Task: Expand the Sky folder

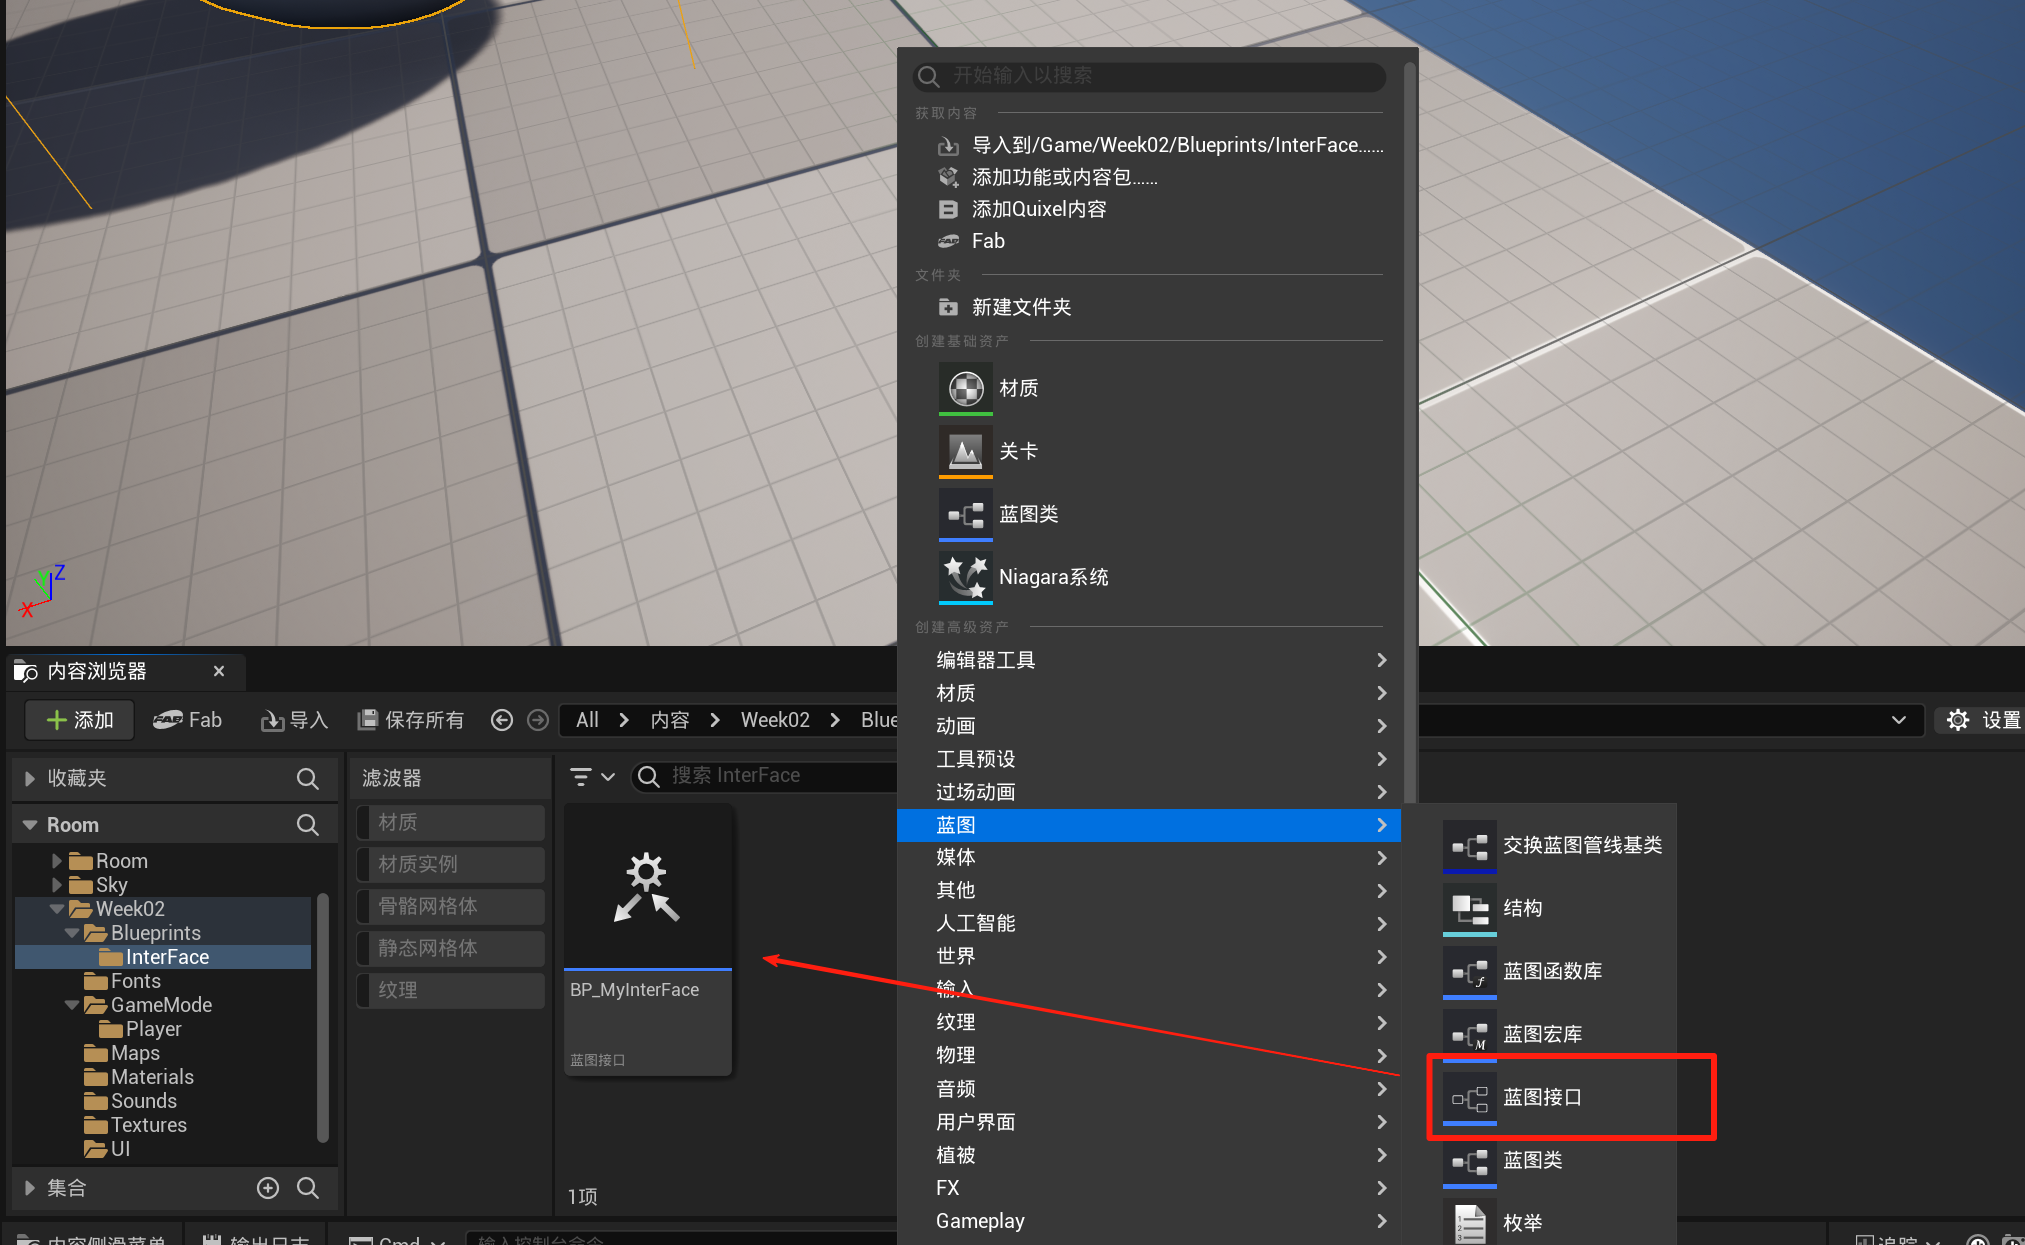Action: pos(57,885)
